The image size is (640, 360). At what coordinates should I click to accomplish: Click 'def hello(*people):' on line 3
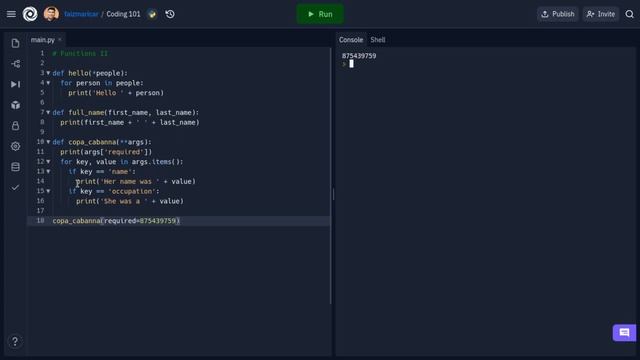click(x=90, y=73)
